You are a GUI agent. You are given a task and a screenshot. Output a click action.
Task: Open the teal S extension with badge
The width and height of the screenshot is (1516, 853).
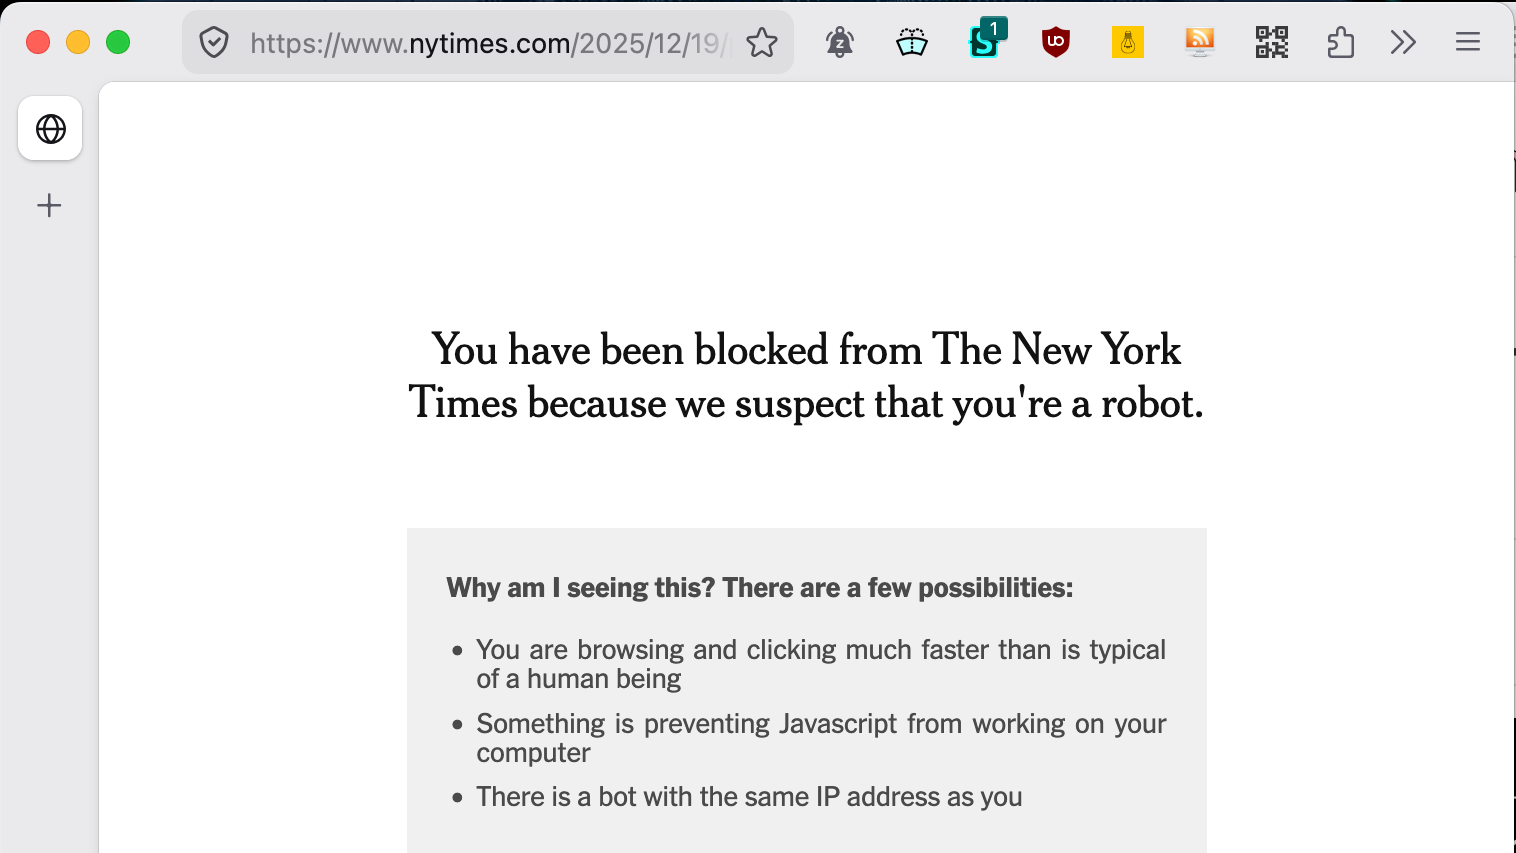point(986,40)
